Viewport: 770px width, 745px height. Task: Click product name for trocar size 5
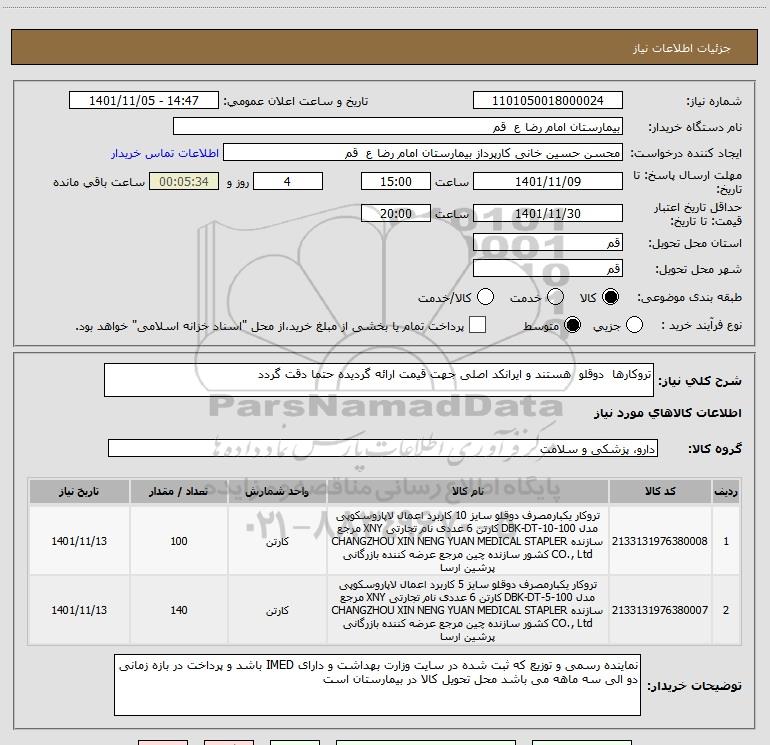[468, 610]
